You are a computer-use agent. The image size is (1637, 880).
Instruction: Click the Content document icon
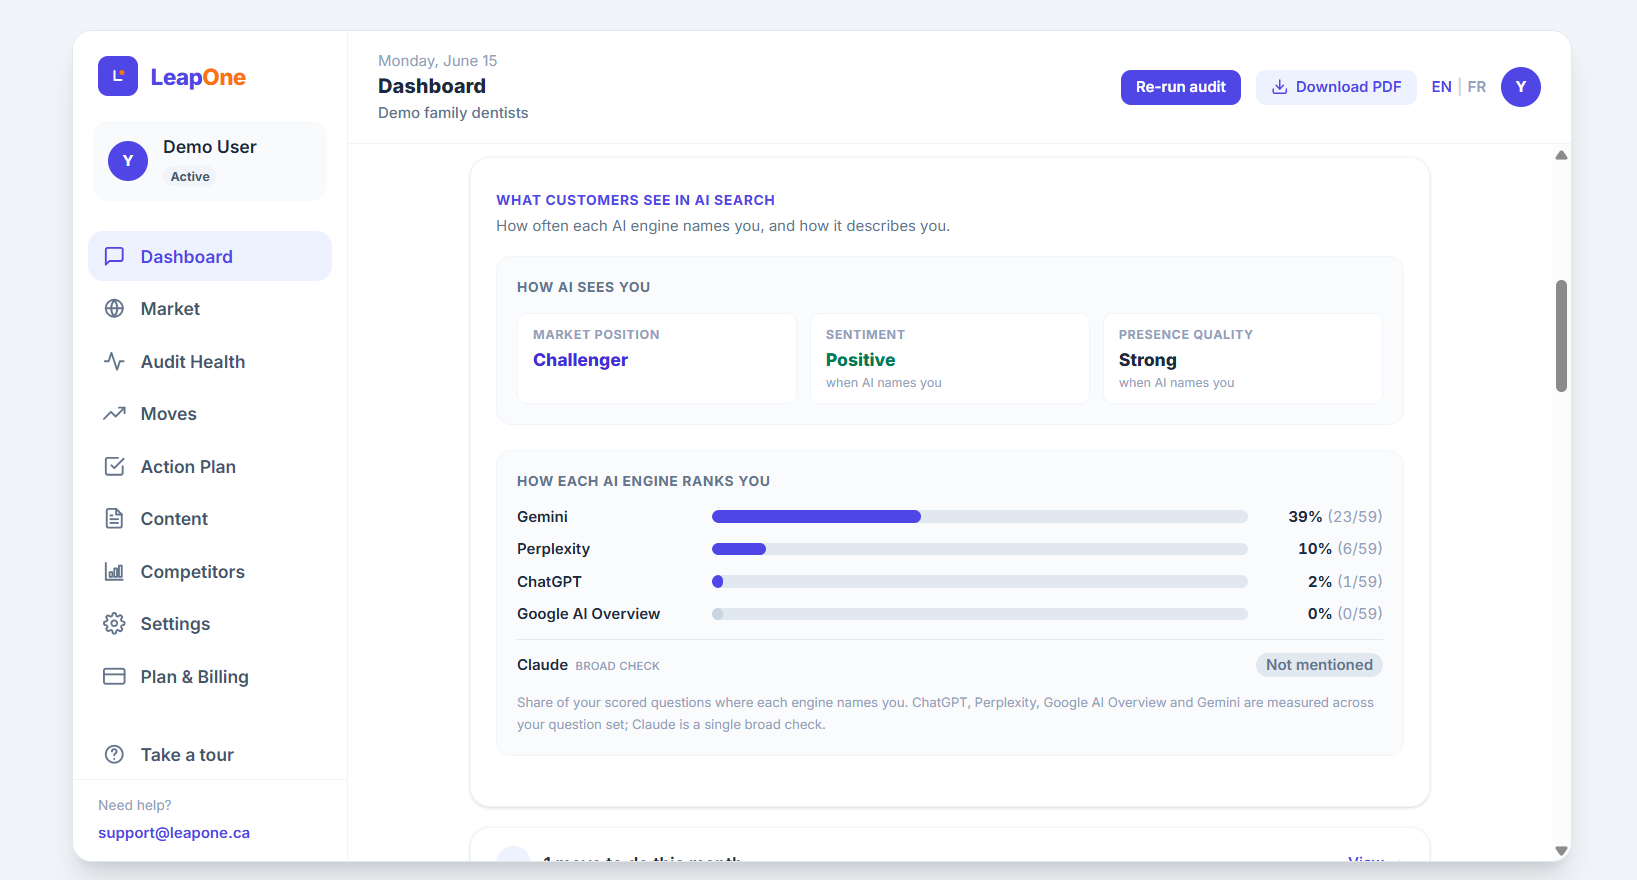(115, 519)
